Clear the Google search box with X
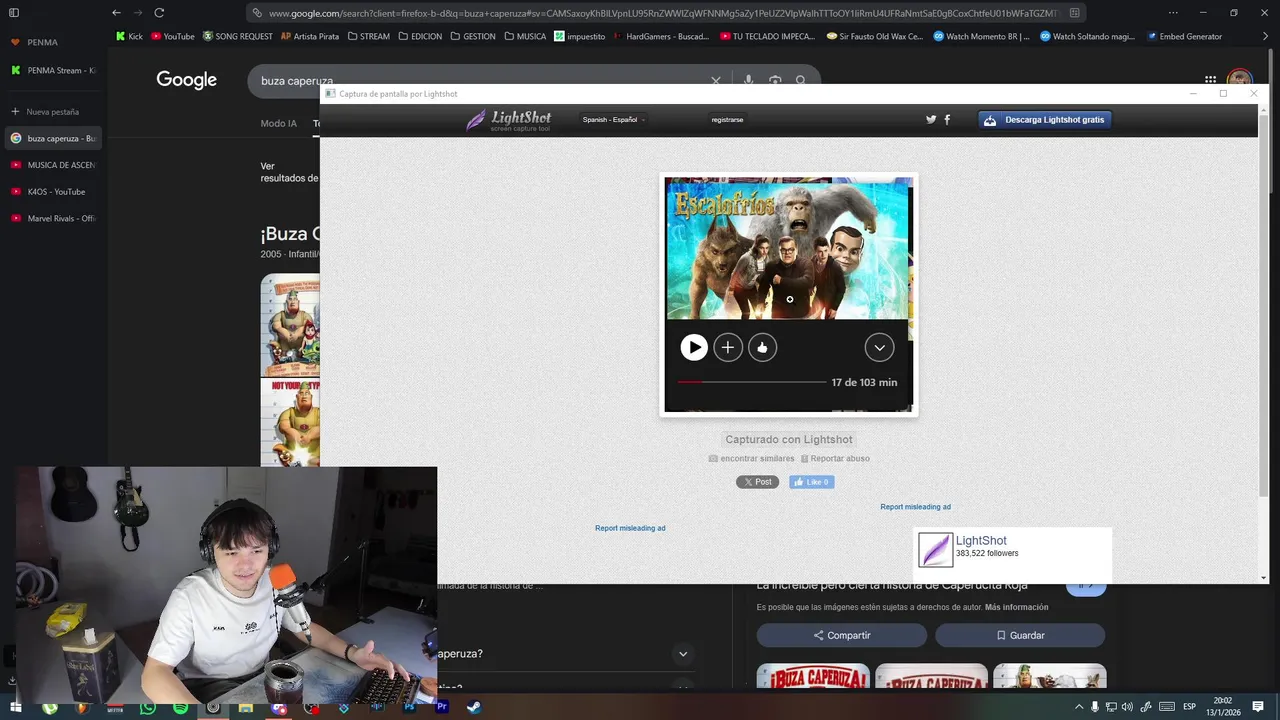1280x720 pixels. click(716, 80)
